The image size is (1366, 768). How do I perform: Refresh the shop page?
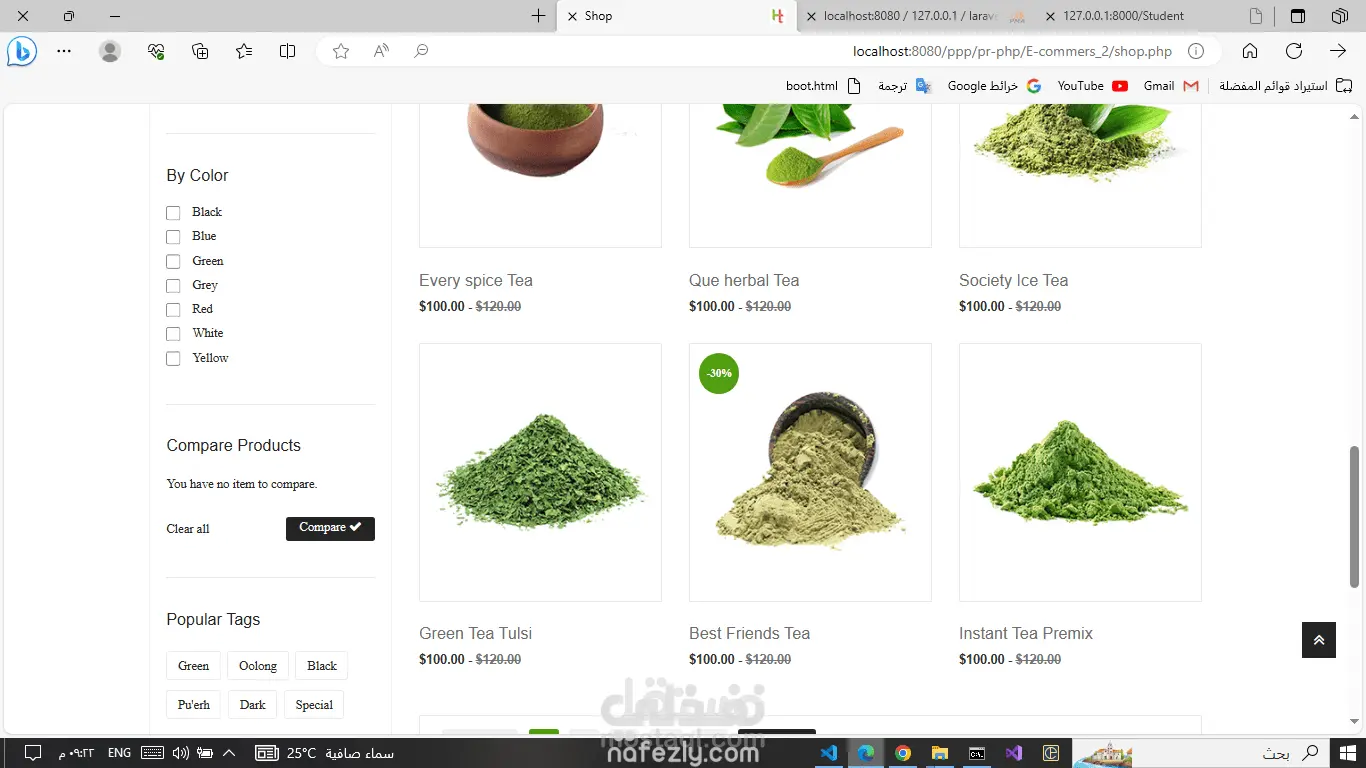pyautogui.click(x=1294, y=51)
